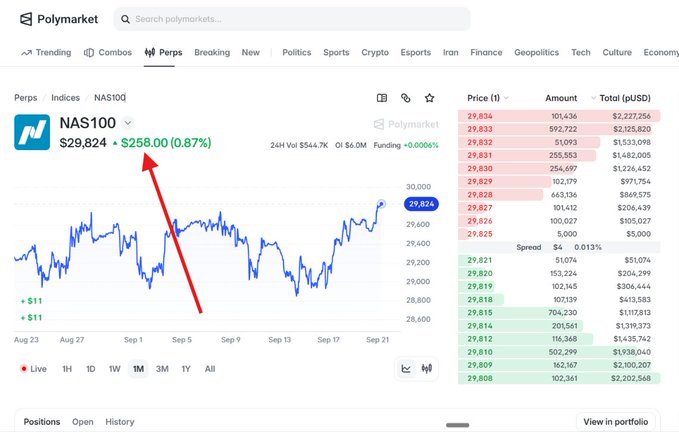679x432 pixels.
Task: Open the Price (1) grouping dropdown
Action: pyautogui.click(x=488, y=98)
